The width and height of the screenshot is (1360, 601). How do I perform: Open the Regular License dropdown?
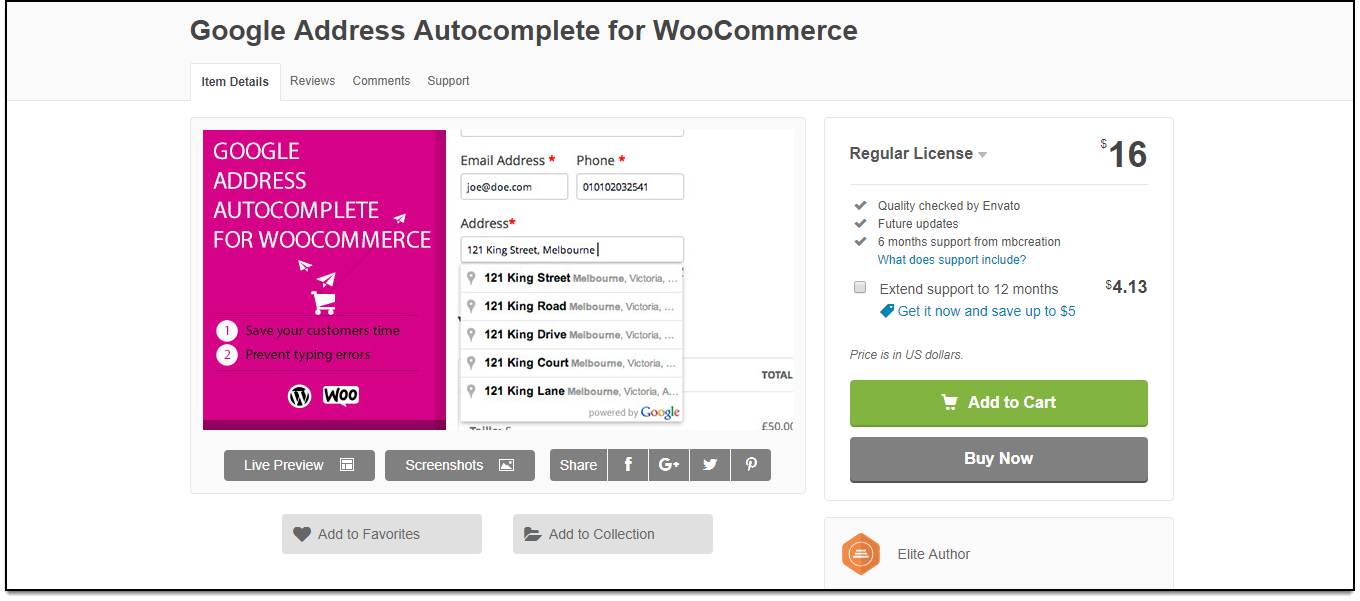tap(918, 154)
